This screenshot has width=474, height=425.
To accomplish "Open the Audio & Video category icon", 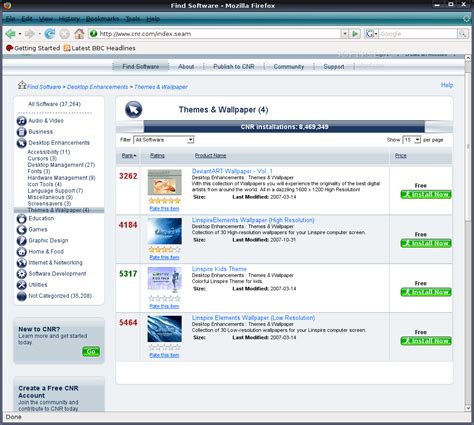I will tap(22, 121).
